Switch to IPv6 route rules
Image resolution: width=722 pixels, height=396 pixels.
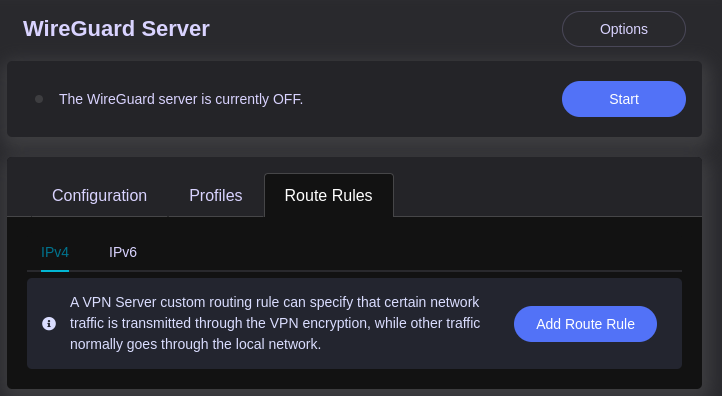pyautogui.click(x=122, y=252)
